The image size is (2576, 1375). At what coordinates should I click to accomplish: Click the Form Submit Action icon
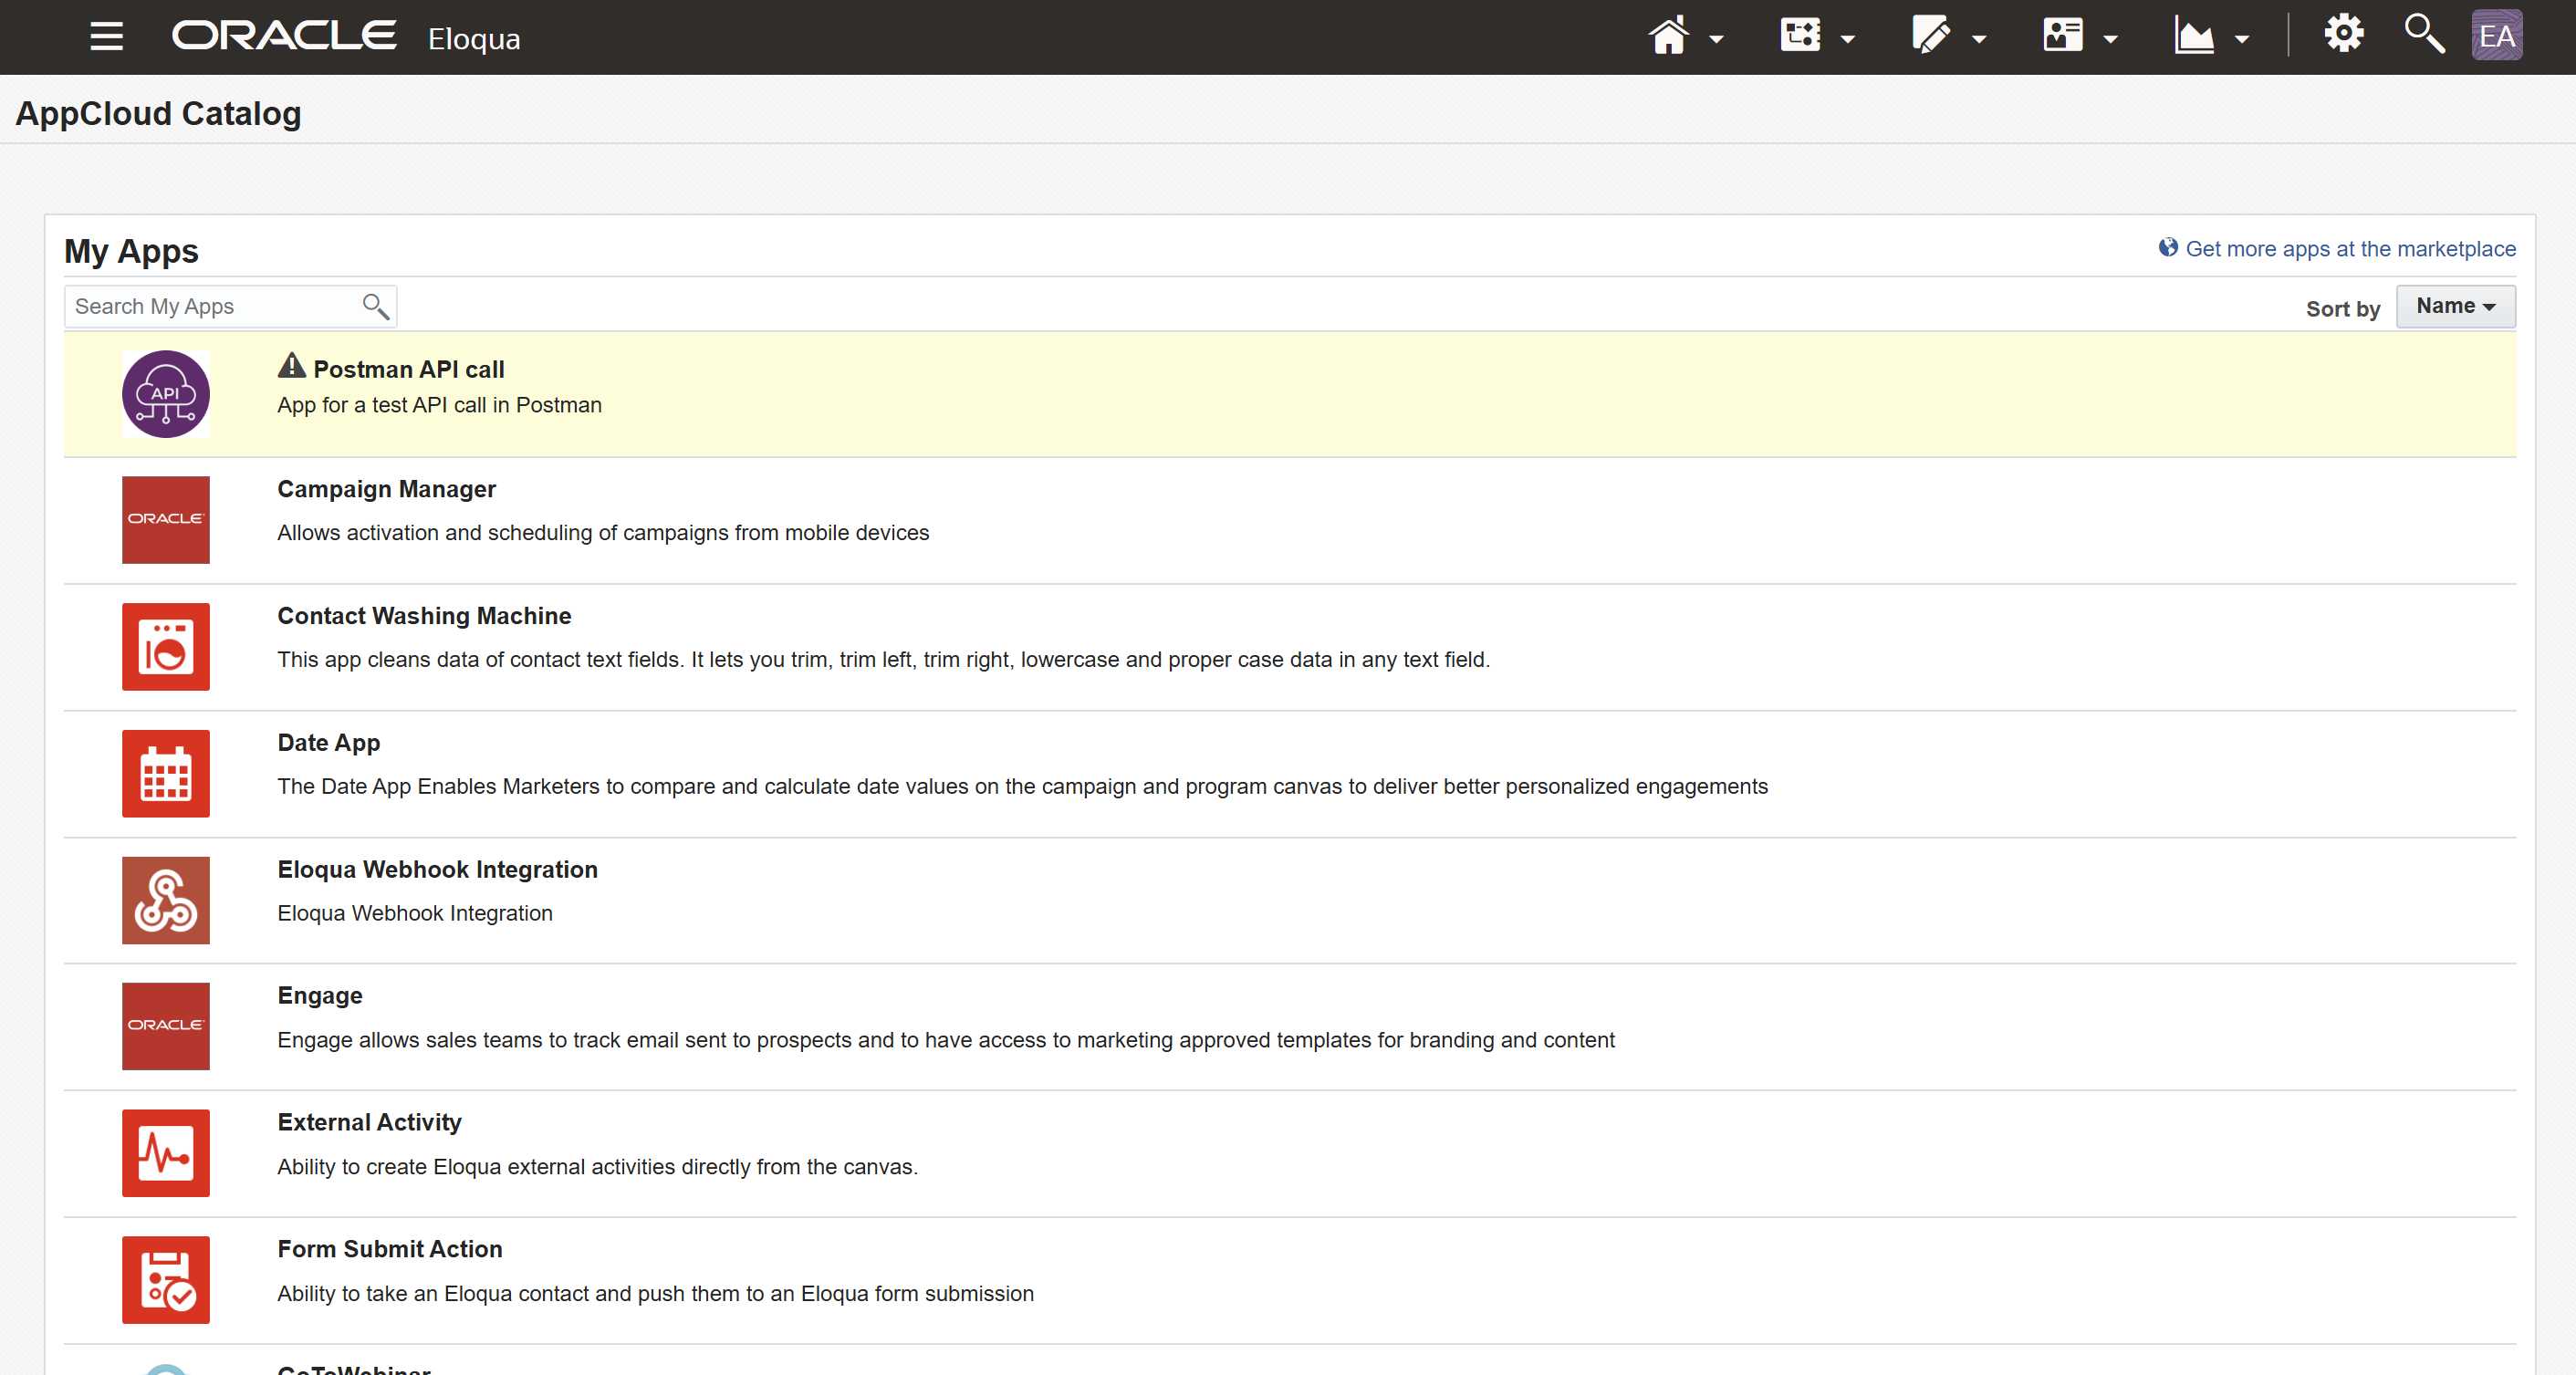(x=166, y=1280)
